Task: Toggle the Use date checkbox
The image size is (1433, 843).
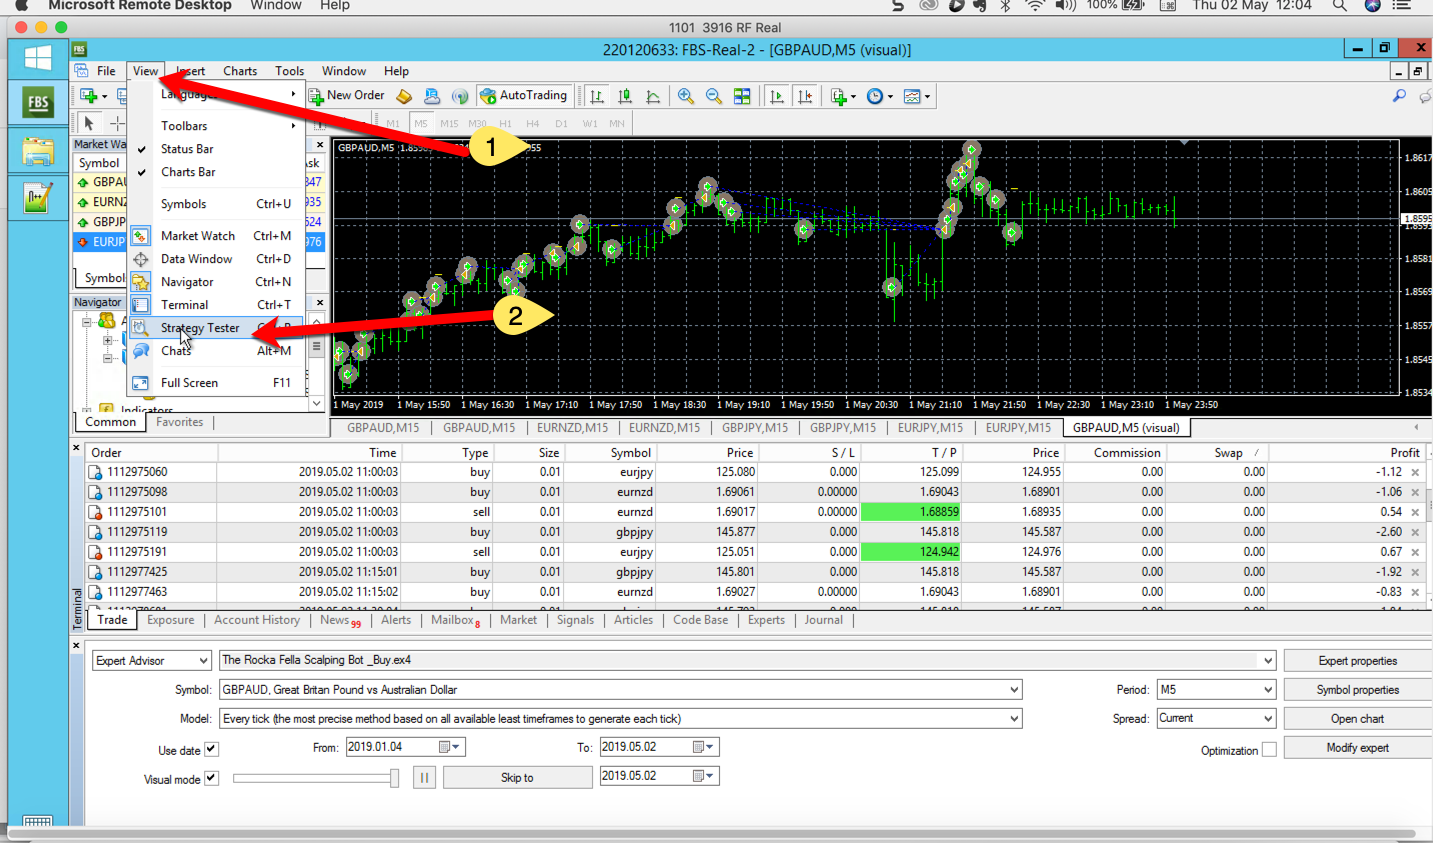Action: pyautogui.click(x=211, y=749)
